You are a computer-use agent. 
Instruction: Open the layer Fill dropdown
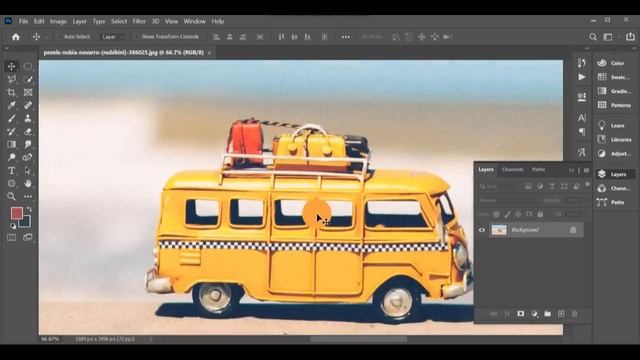pos(573,214)
